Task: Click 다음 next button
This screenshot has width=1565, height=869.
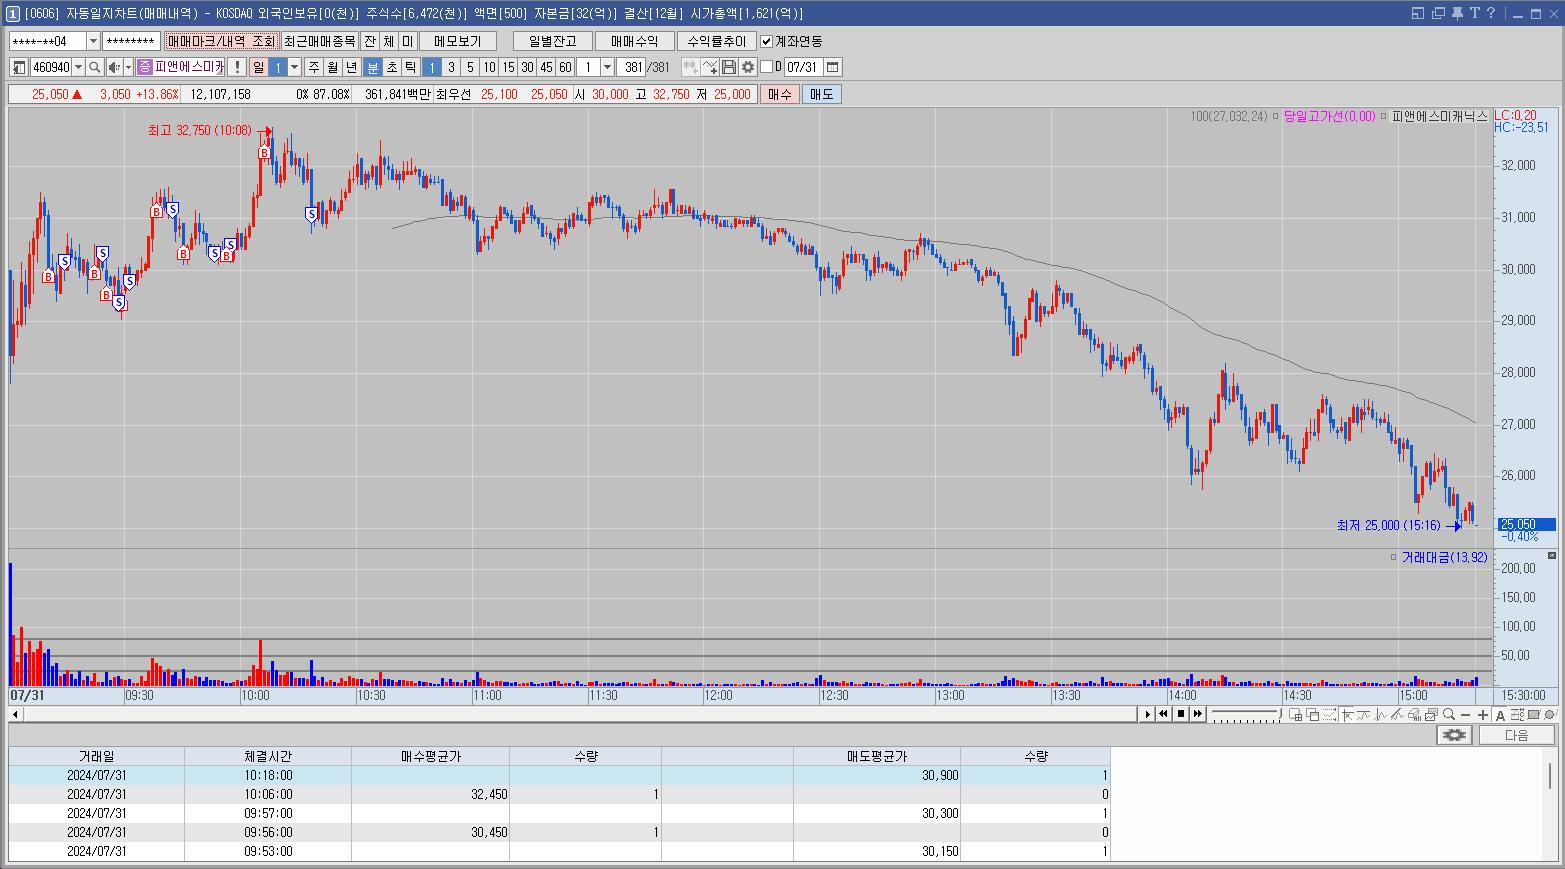Action: pyautogui.click(x=1517, y=735)
